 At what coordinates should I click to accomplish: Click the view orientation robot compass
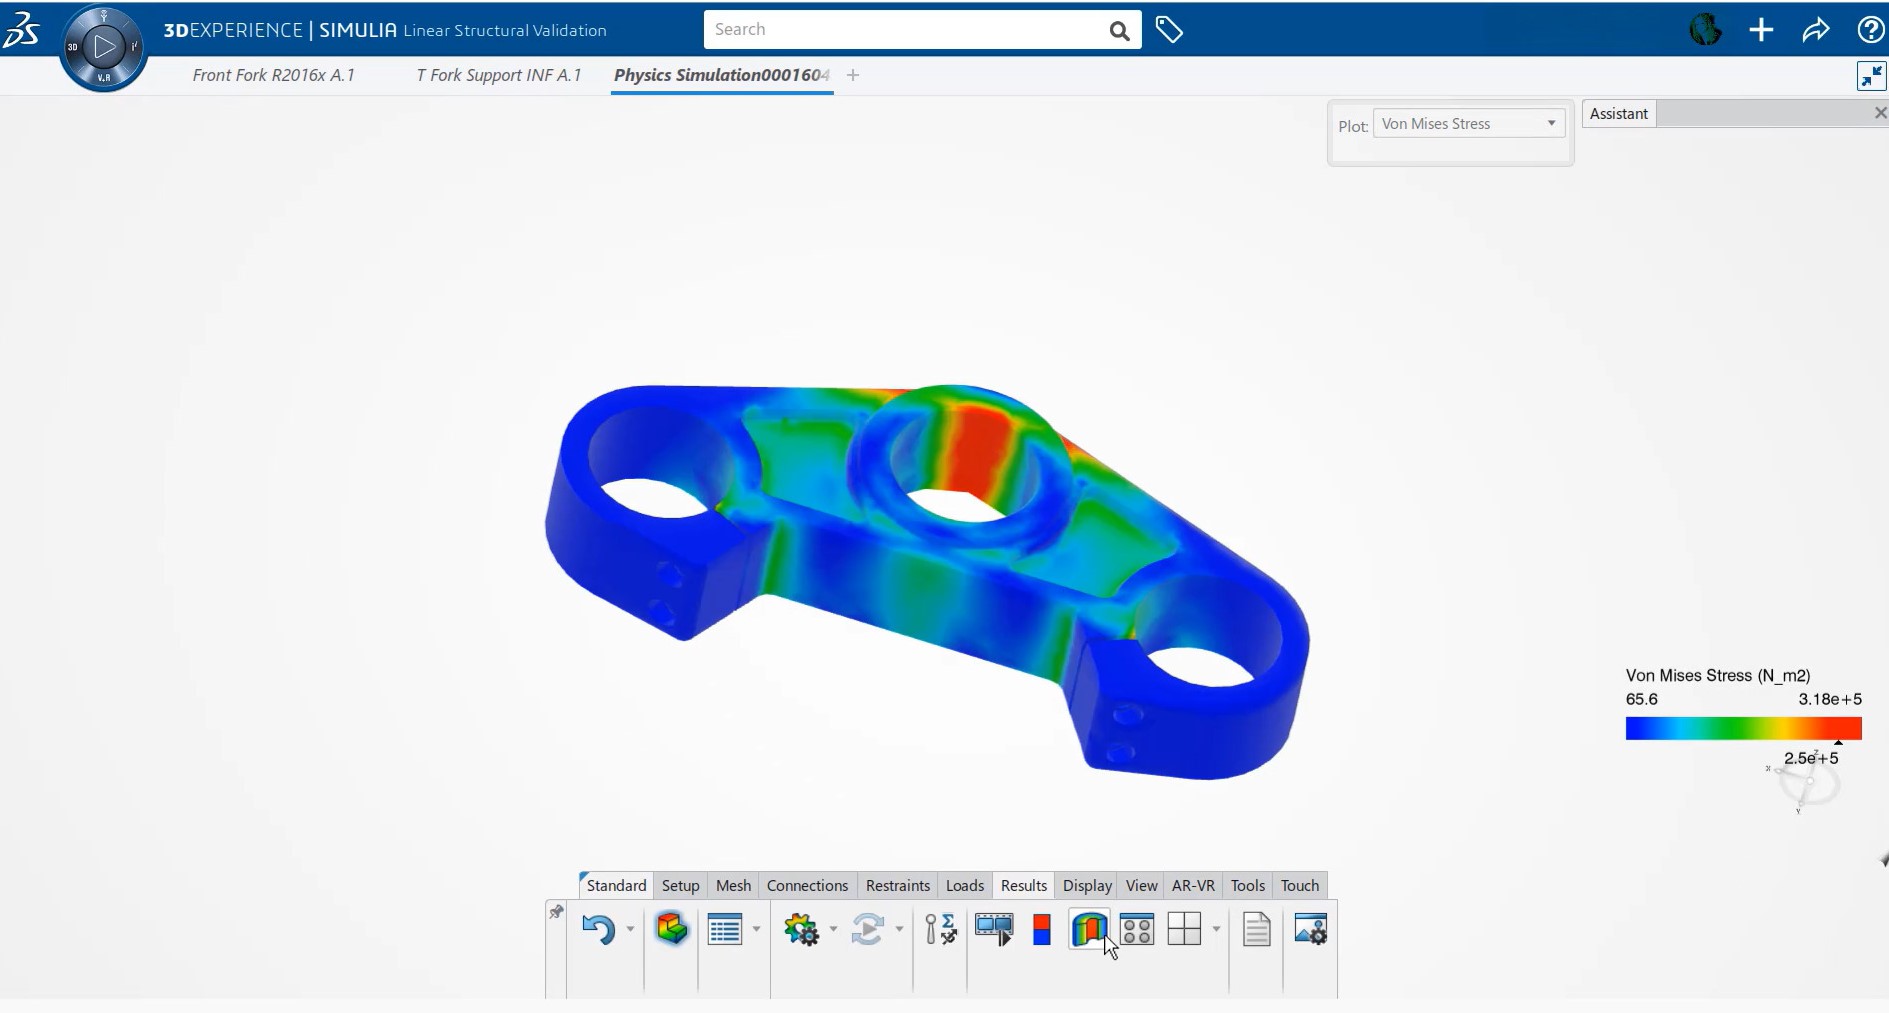pos(1806,782)
